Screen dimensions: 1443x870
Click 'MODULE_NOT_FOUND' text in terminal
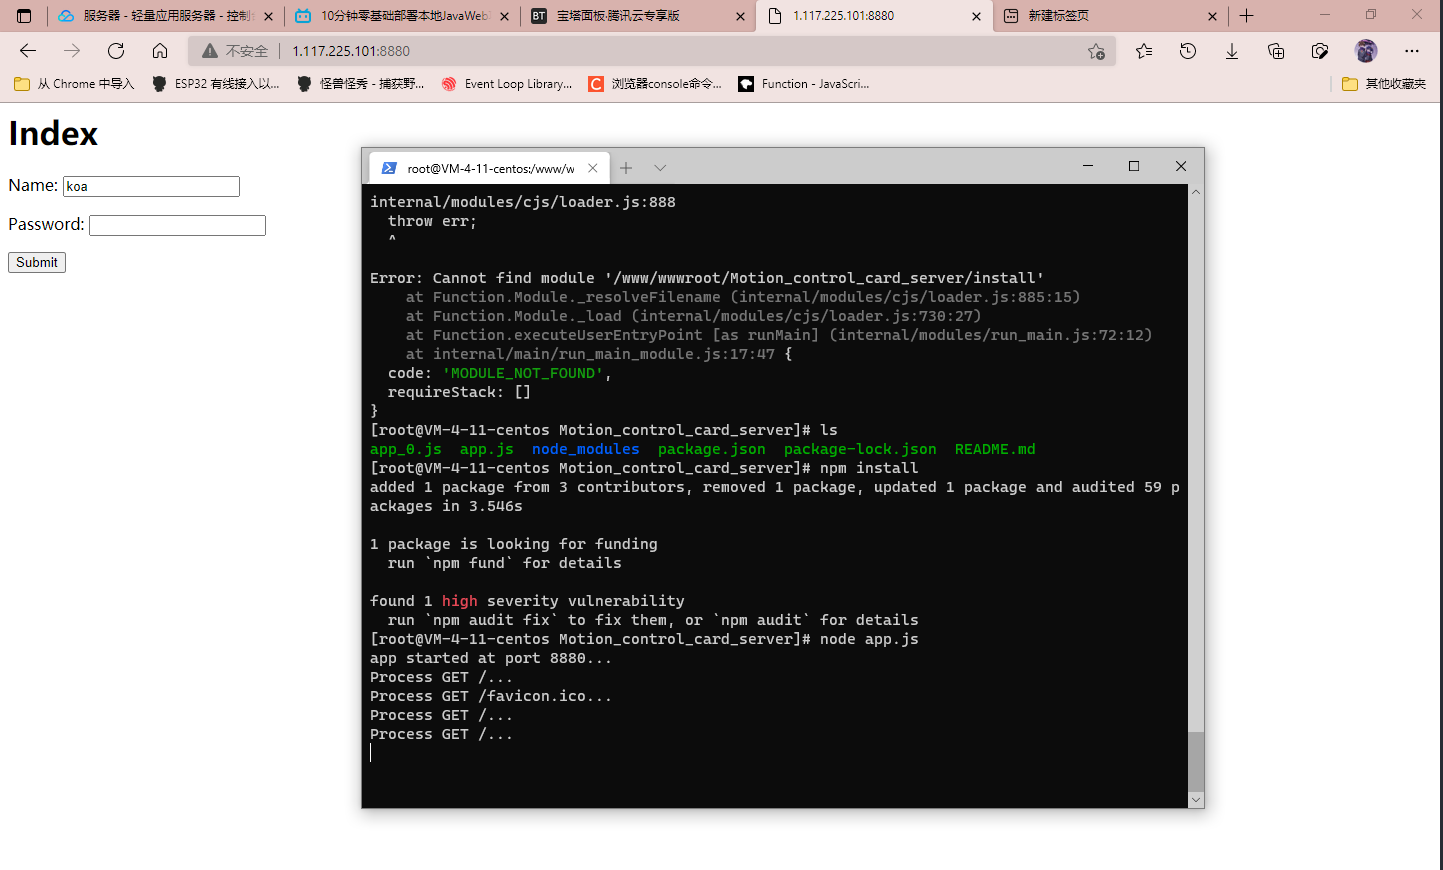point(523,373)
